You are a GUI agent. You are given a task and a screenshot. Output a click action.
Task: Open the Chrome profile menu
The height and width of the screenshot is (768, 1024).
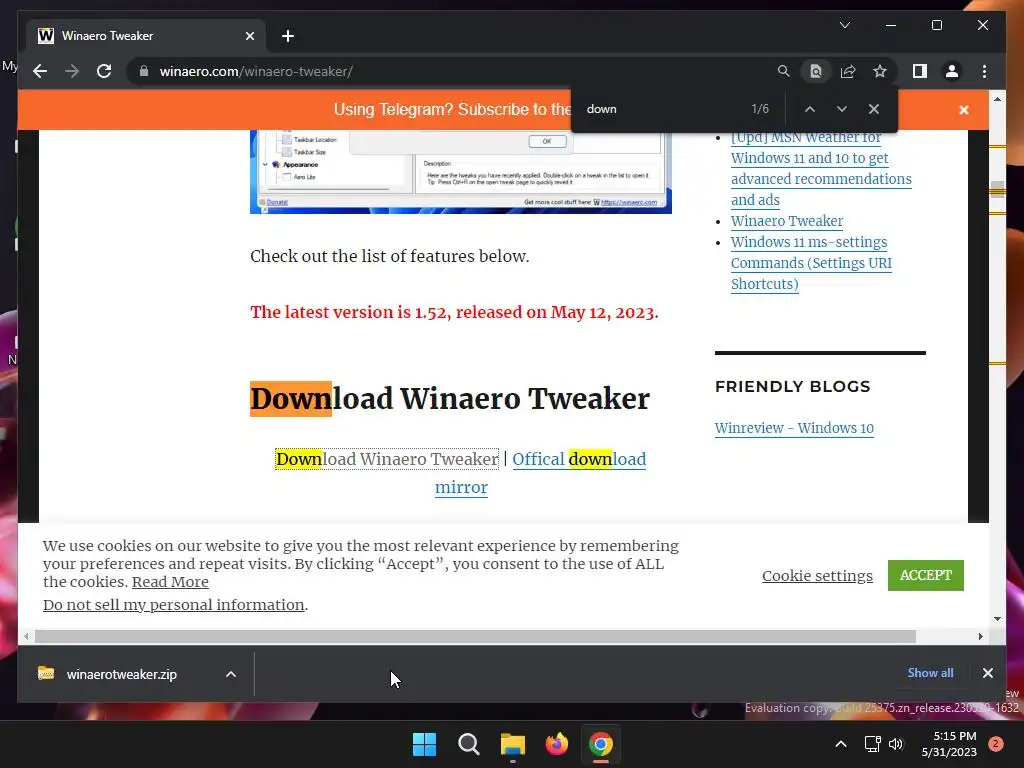(952, 71)
